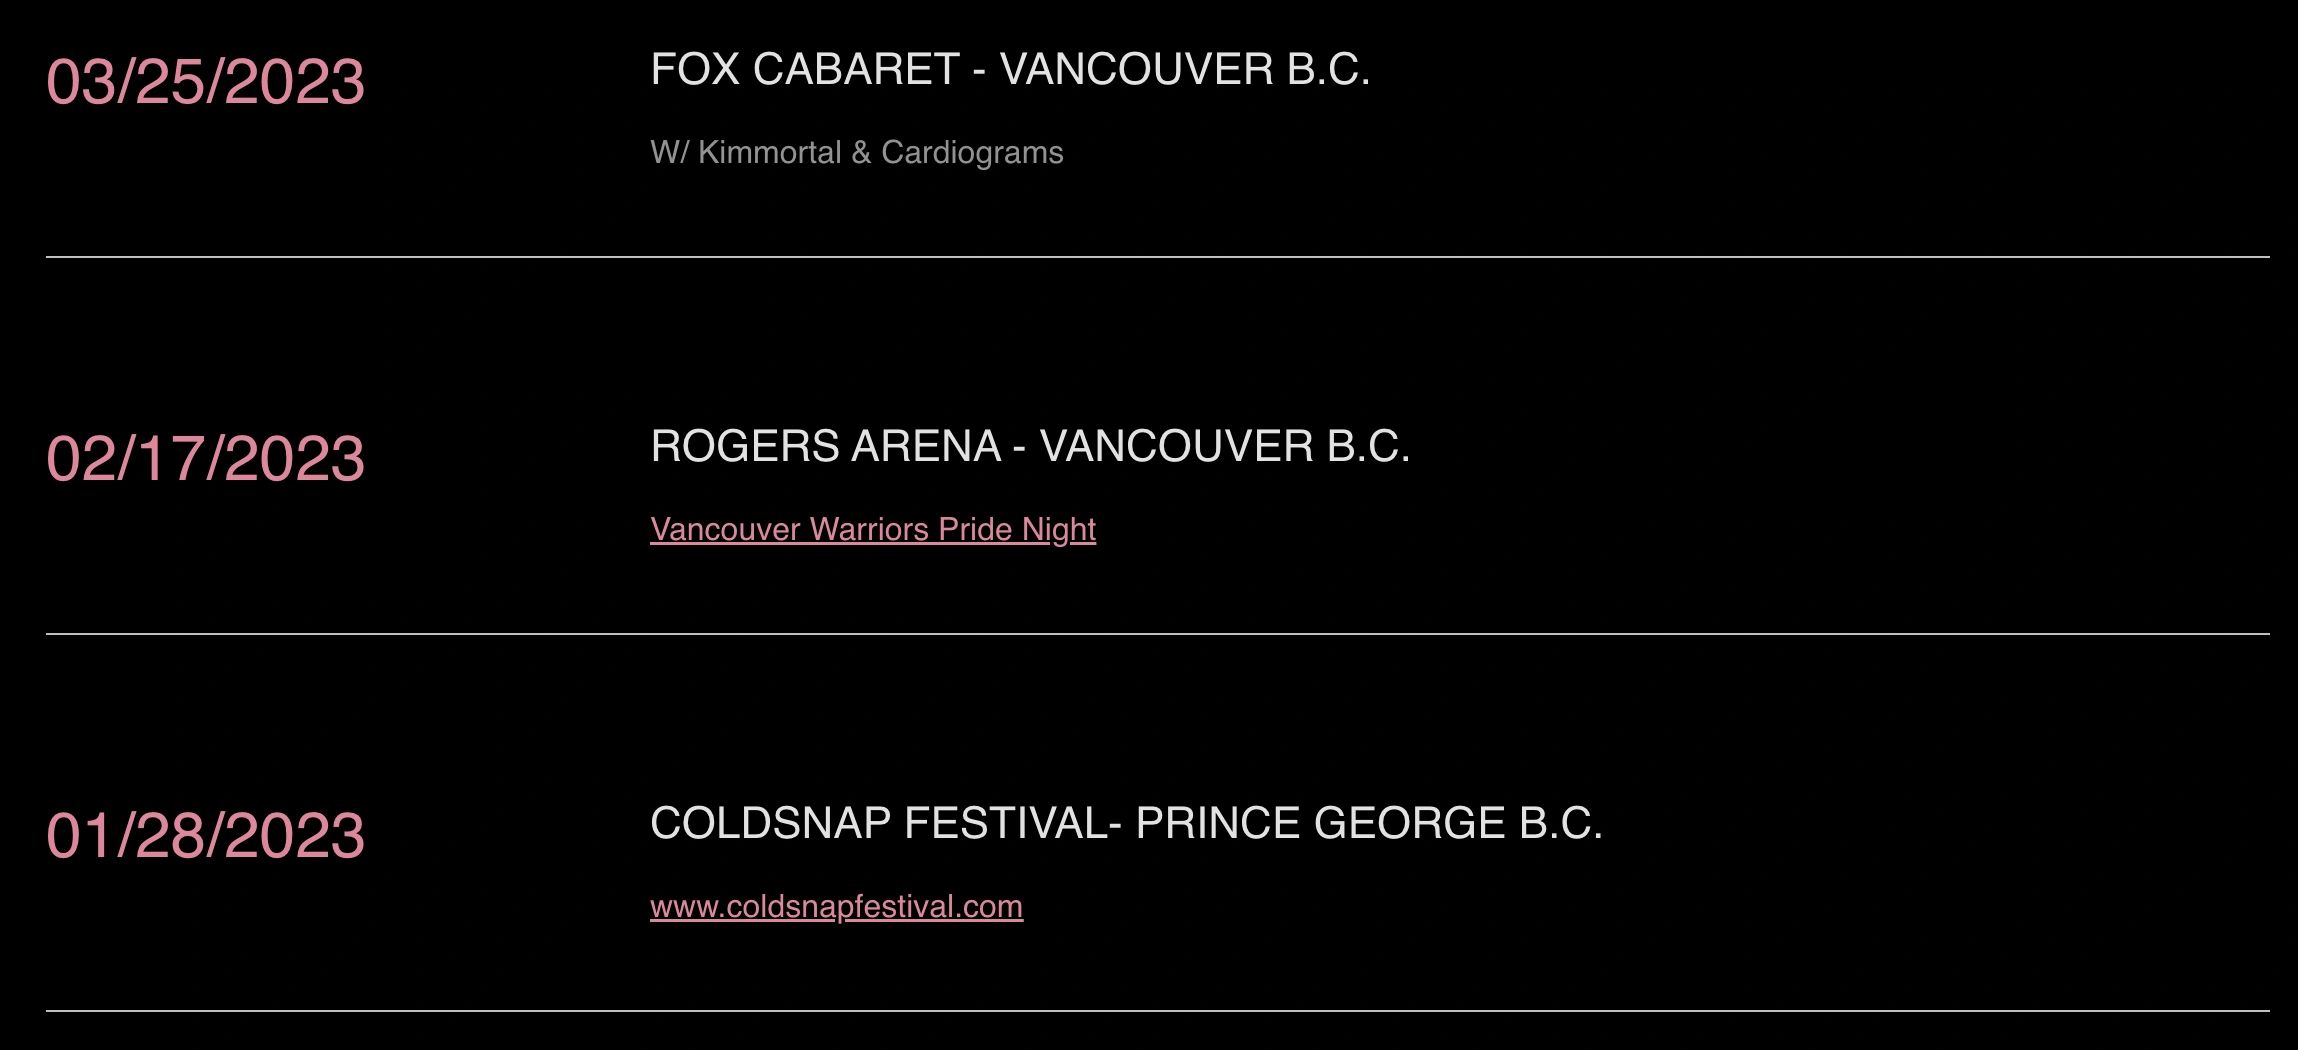Open the Vancouver Warriors Pride Night link

pyautogui.click(x=872, y=529)
